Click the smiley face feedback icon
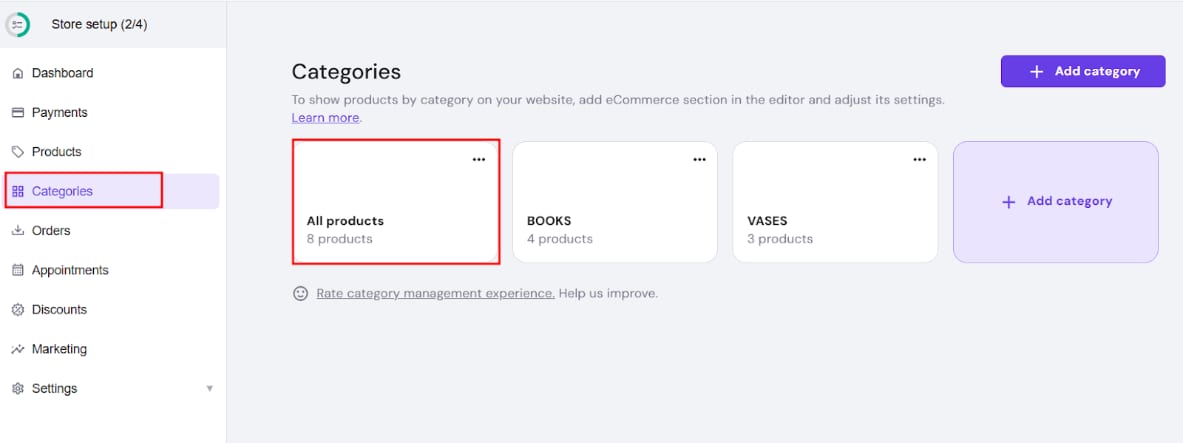 click(300, 294)
